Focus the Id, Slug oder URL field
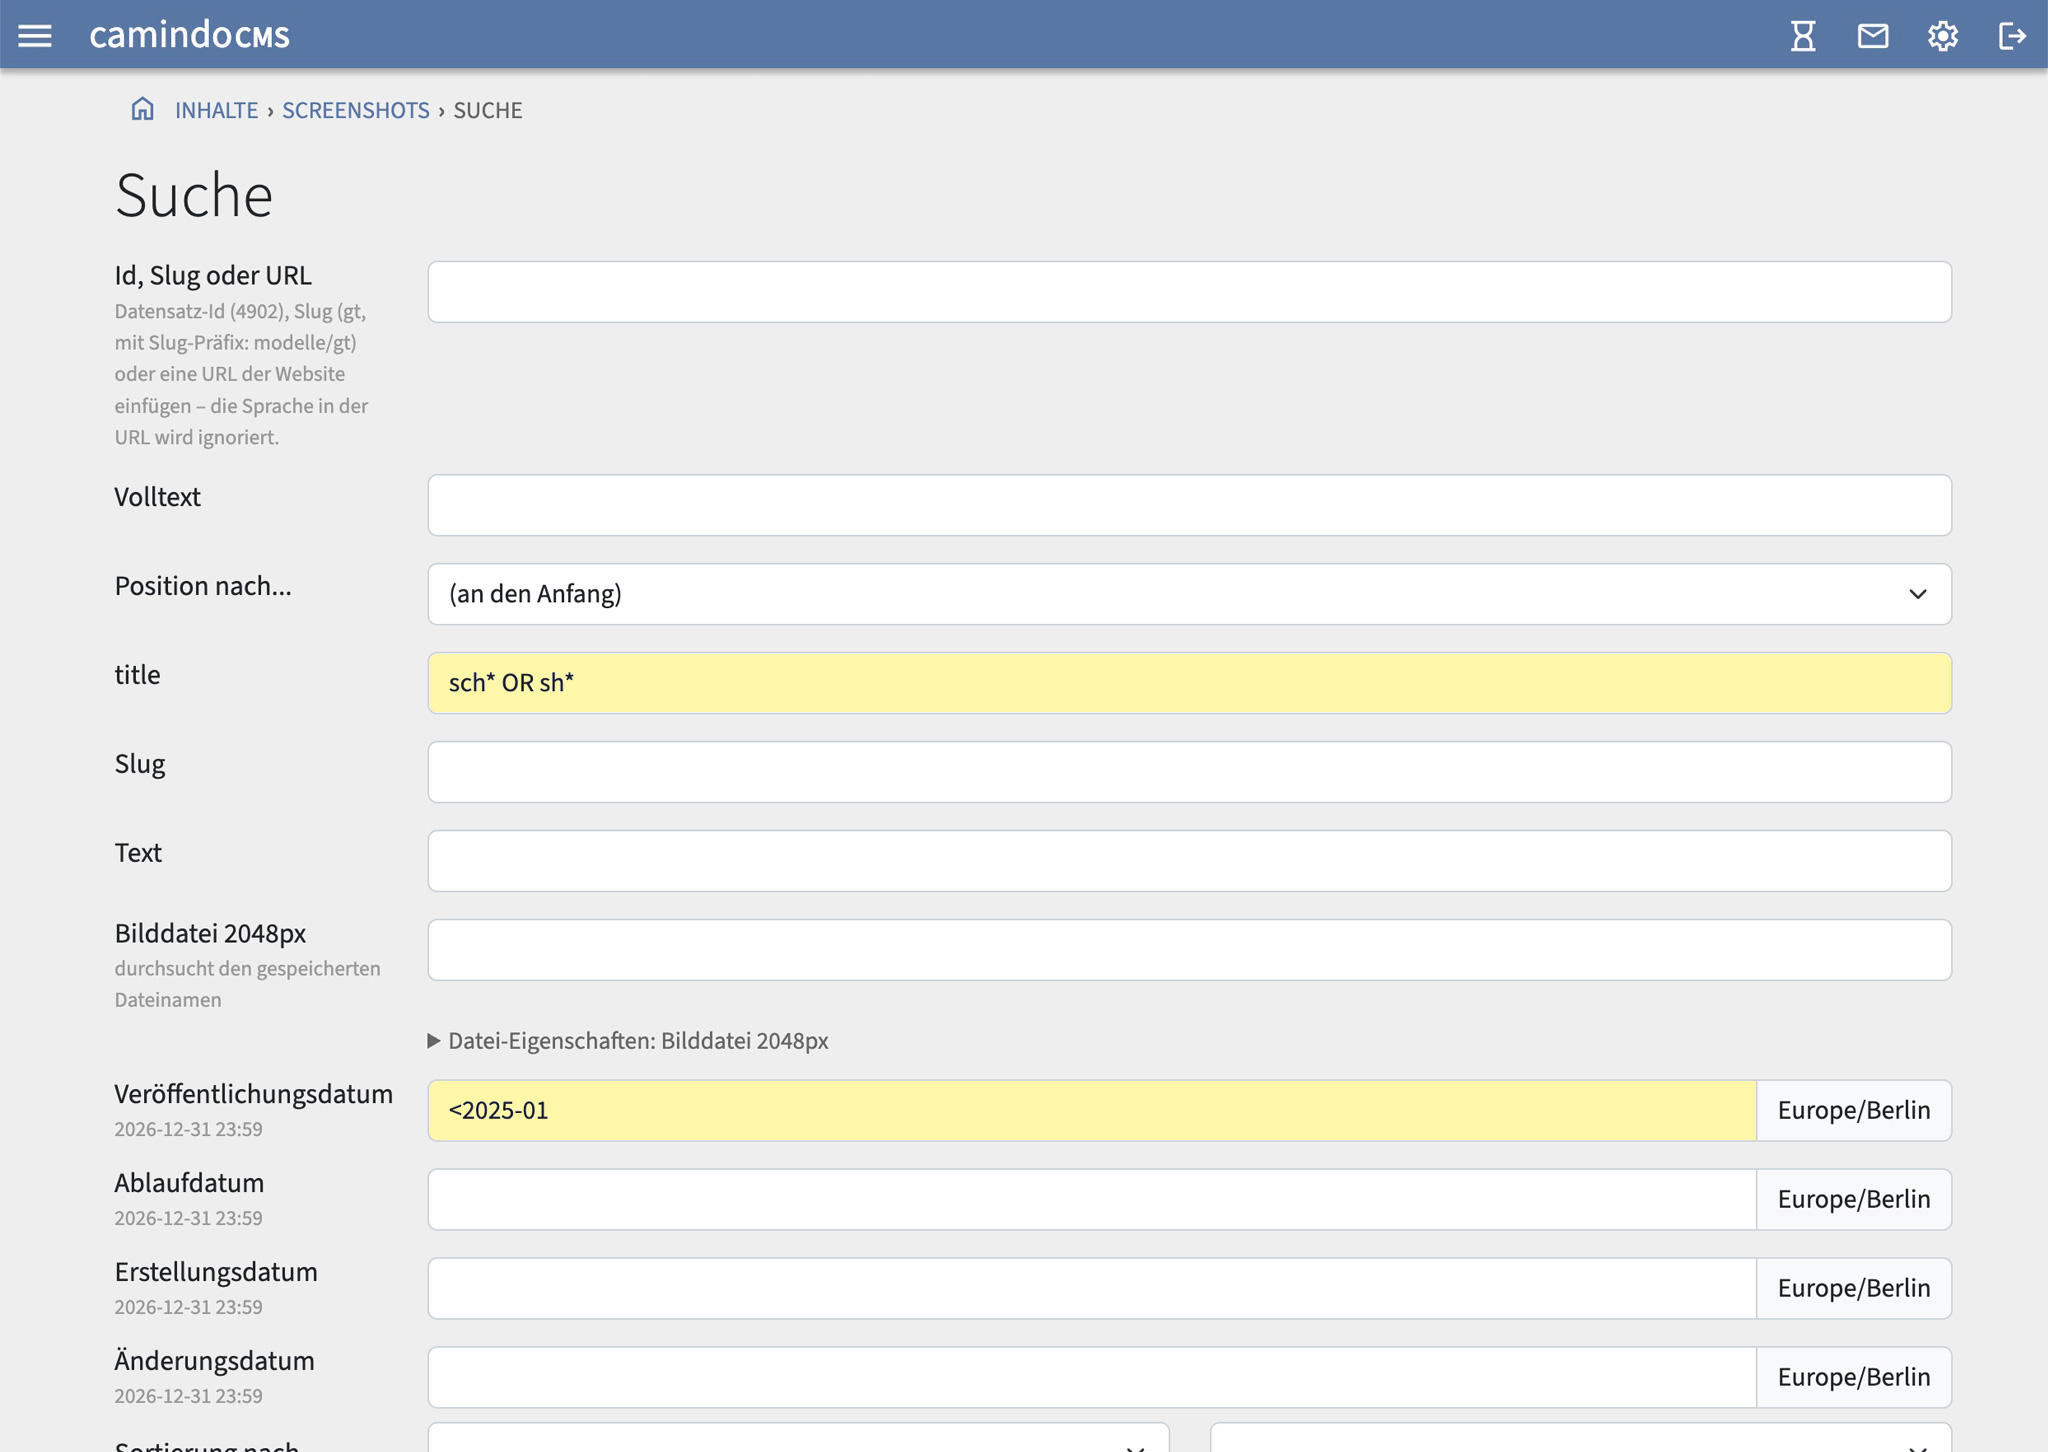This screenshot has width=2048, height=1452. coord(1189,292)
